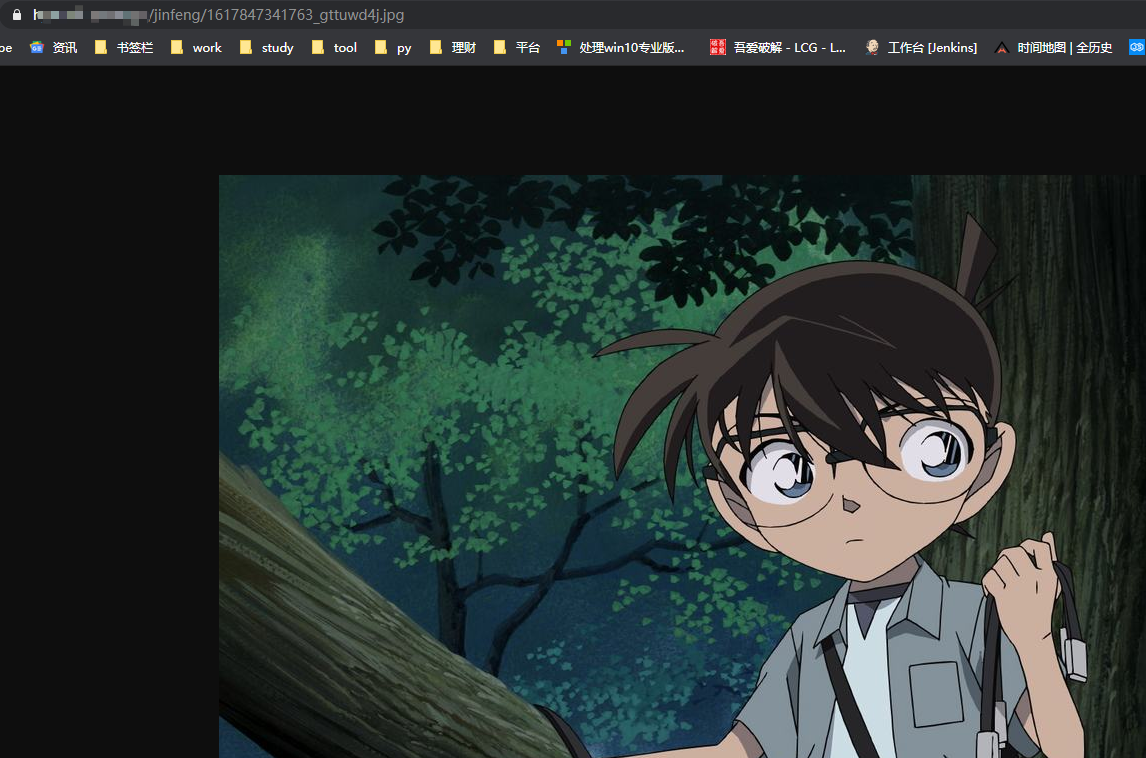Image resolution: width=1146 pixels, height=758 pixels.
Task: Click the yellow folder icon of 书签栏
Action: [100, 47]
